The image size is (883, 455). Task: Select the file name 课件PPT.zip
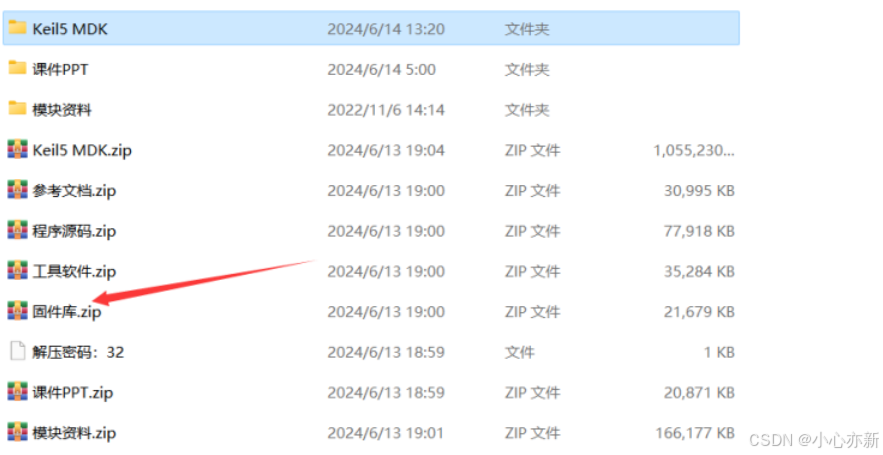[73, 393]
